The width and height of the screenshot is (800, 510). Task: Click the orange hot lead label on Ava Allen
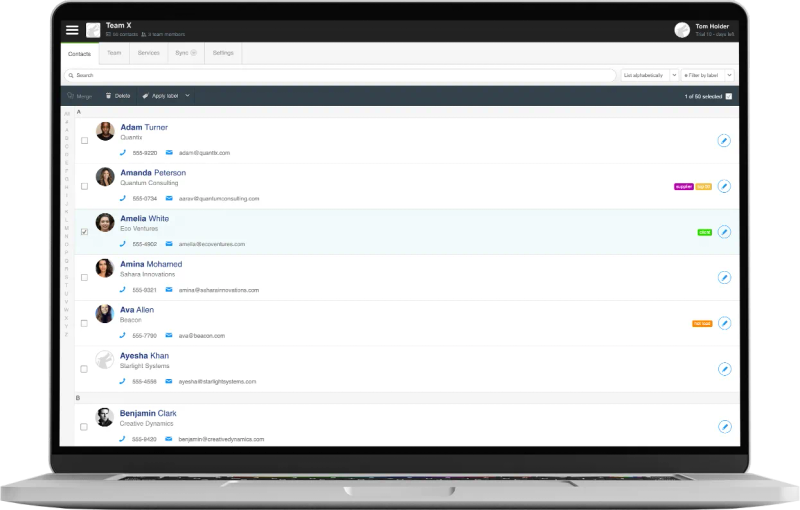(x=702, y=323)
